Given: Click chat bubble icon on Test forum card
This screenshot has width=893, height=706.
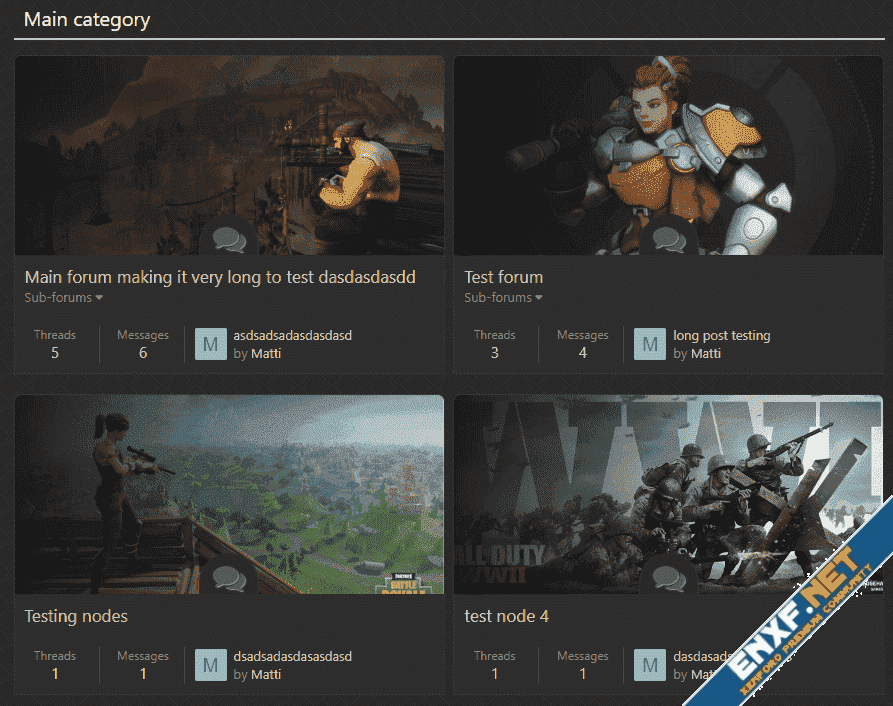Looking at the screenshot, I should click(x=668, y=241).
